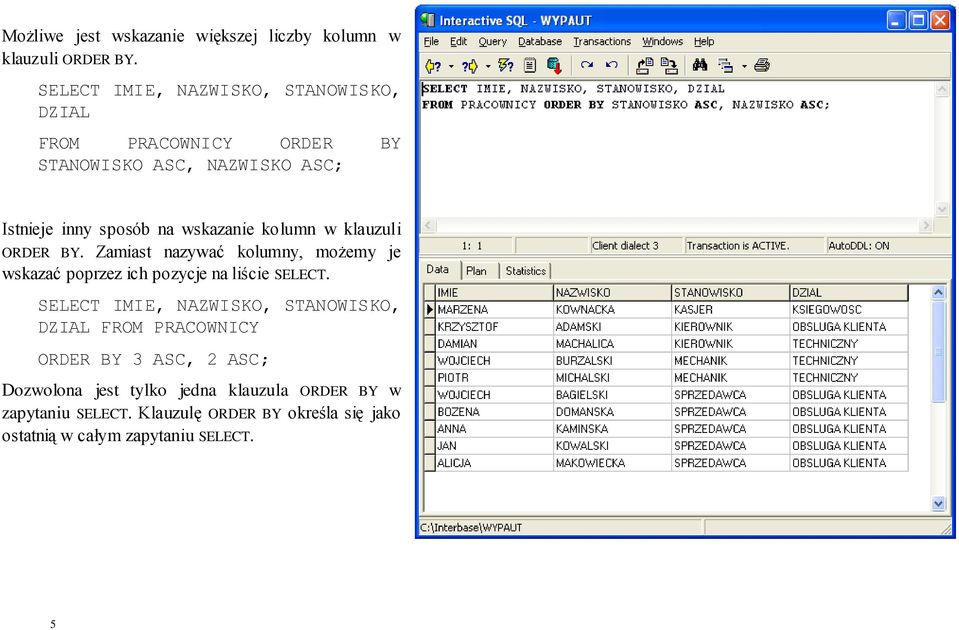959x630 pixels.
Task: Click the DZIAL column header
Action: (x=849, y=293)
